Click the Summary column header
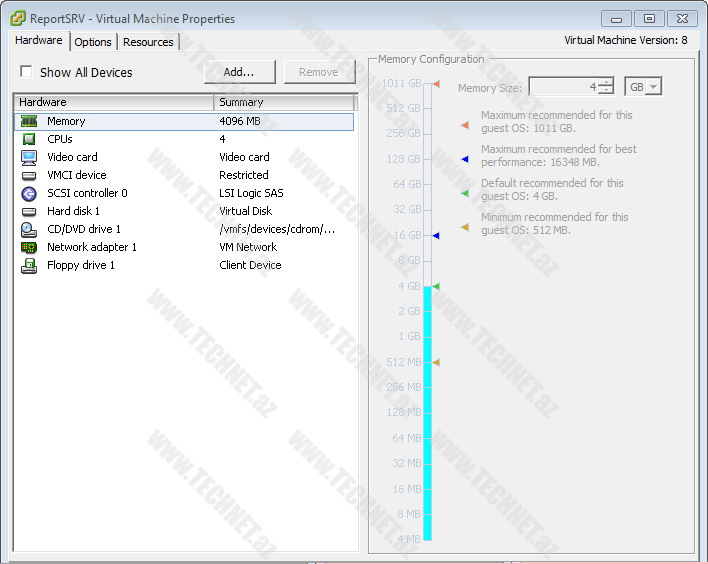 pos(284,102)
